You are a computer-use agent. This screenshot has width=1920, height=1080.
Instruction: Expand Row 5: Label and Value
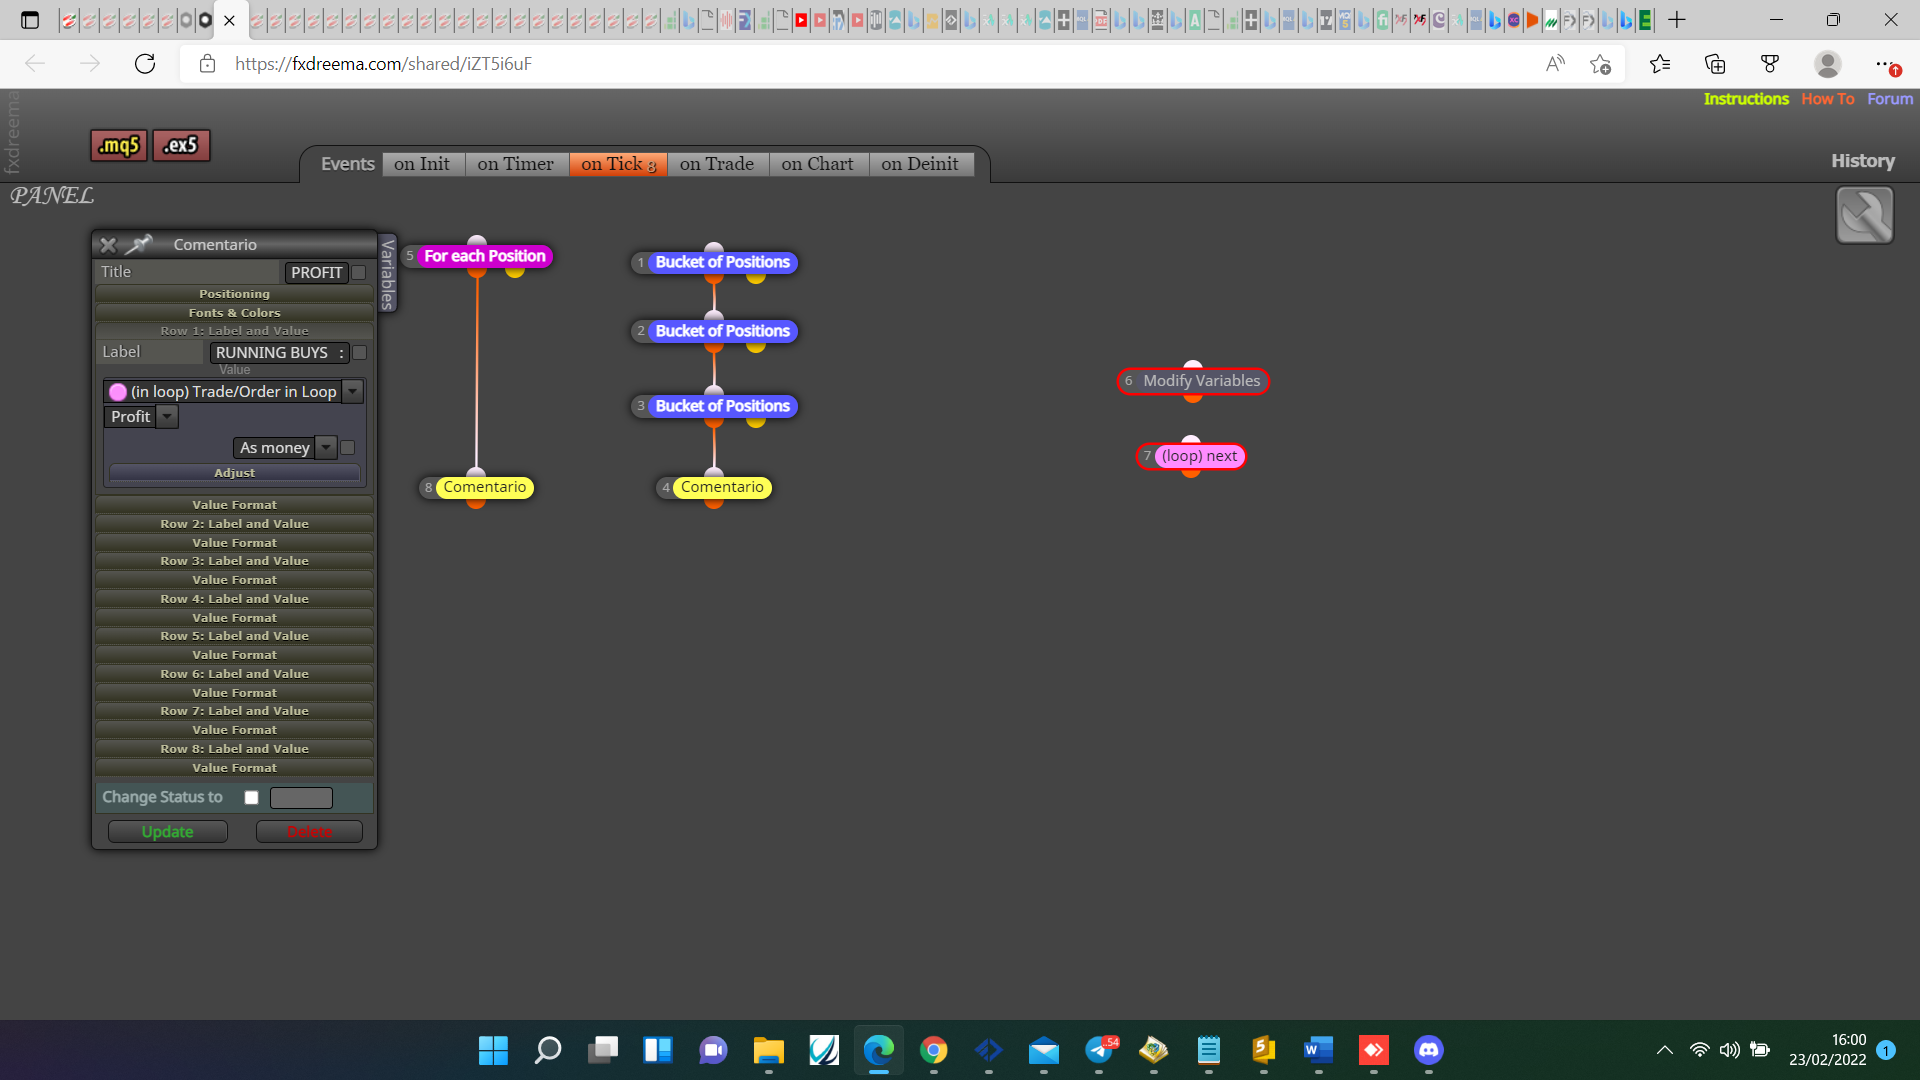234,636
